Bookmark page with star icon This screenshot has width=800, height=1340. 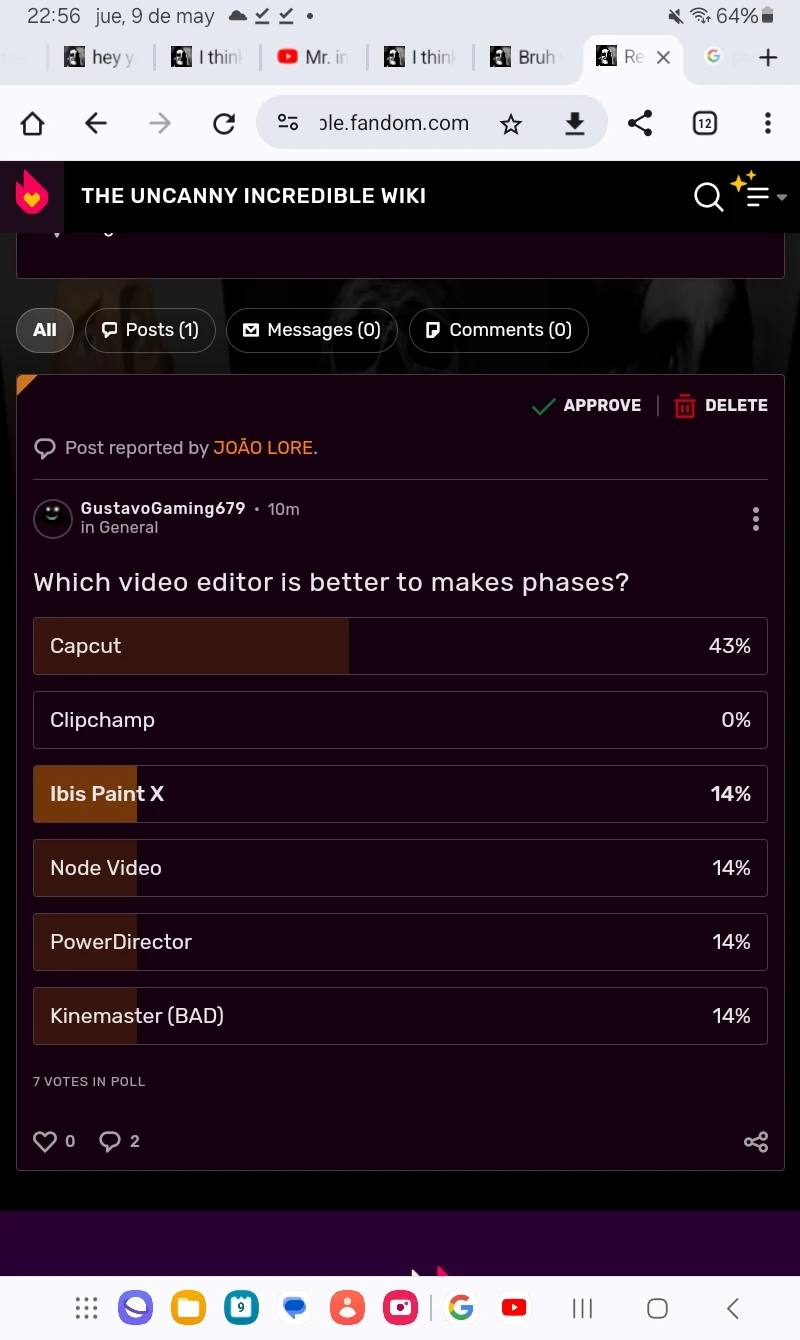pyautogui.click(x=511, y=124)
